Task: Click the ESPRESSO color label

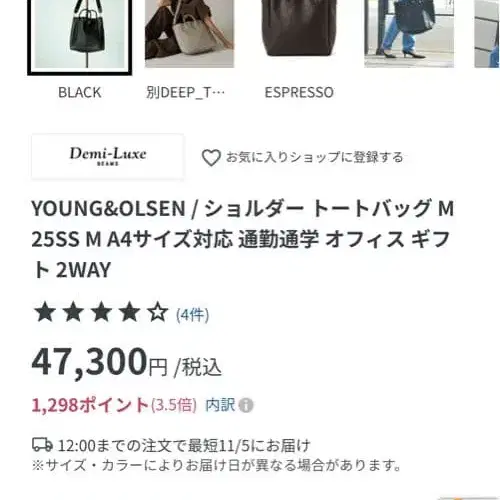Action: click(299, 93)
